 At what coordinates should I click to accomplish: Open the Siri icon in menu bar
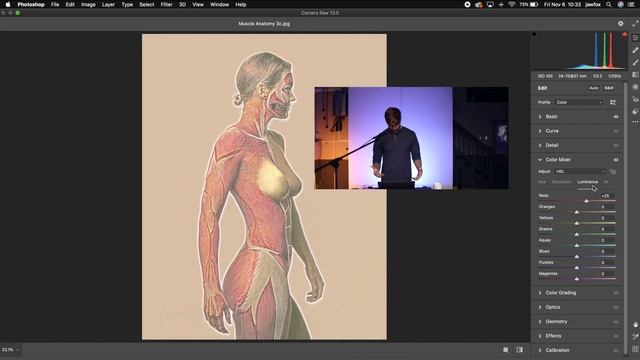tap(620, 4)
